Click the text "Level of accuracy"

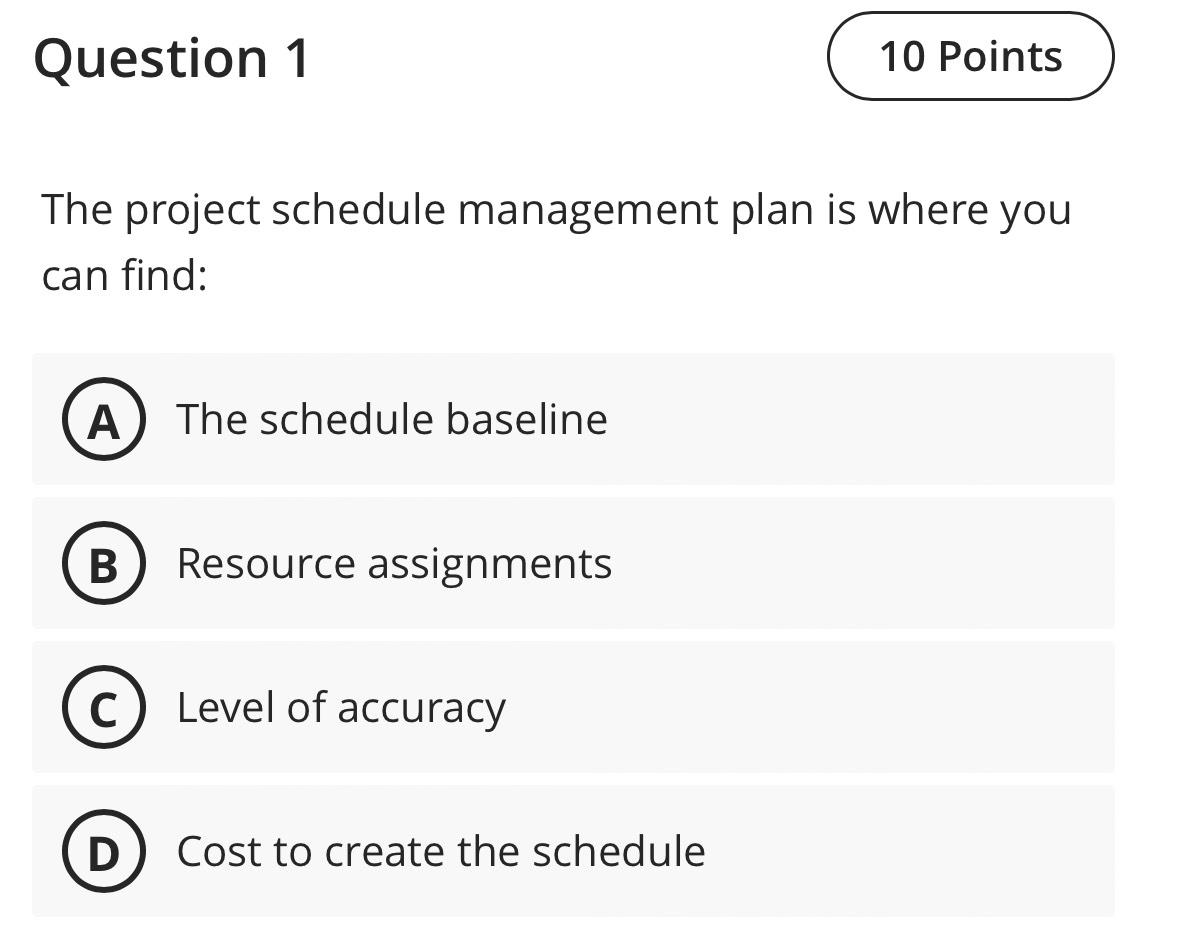pos(341,707)
